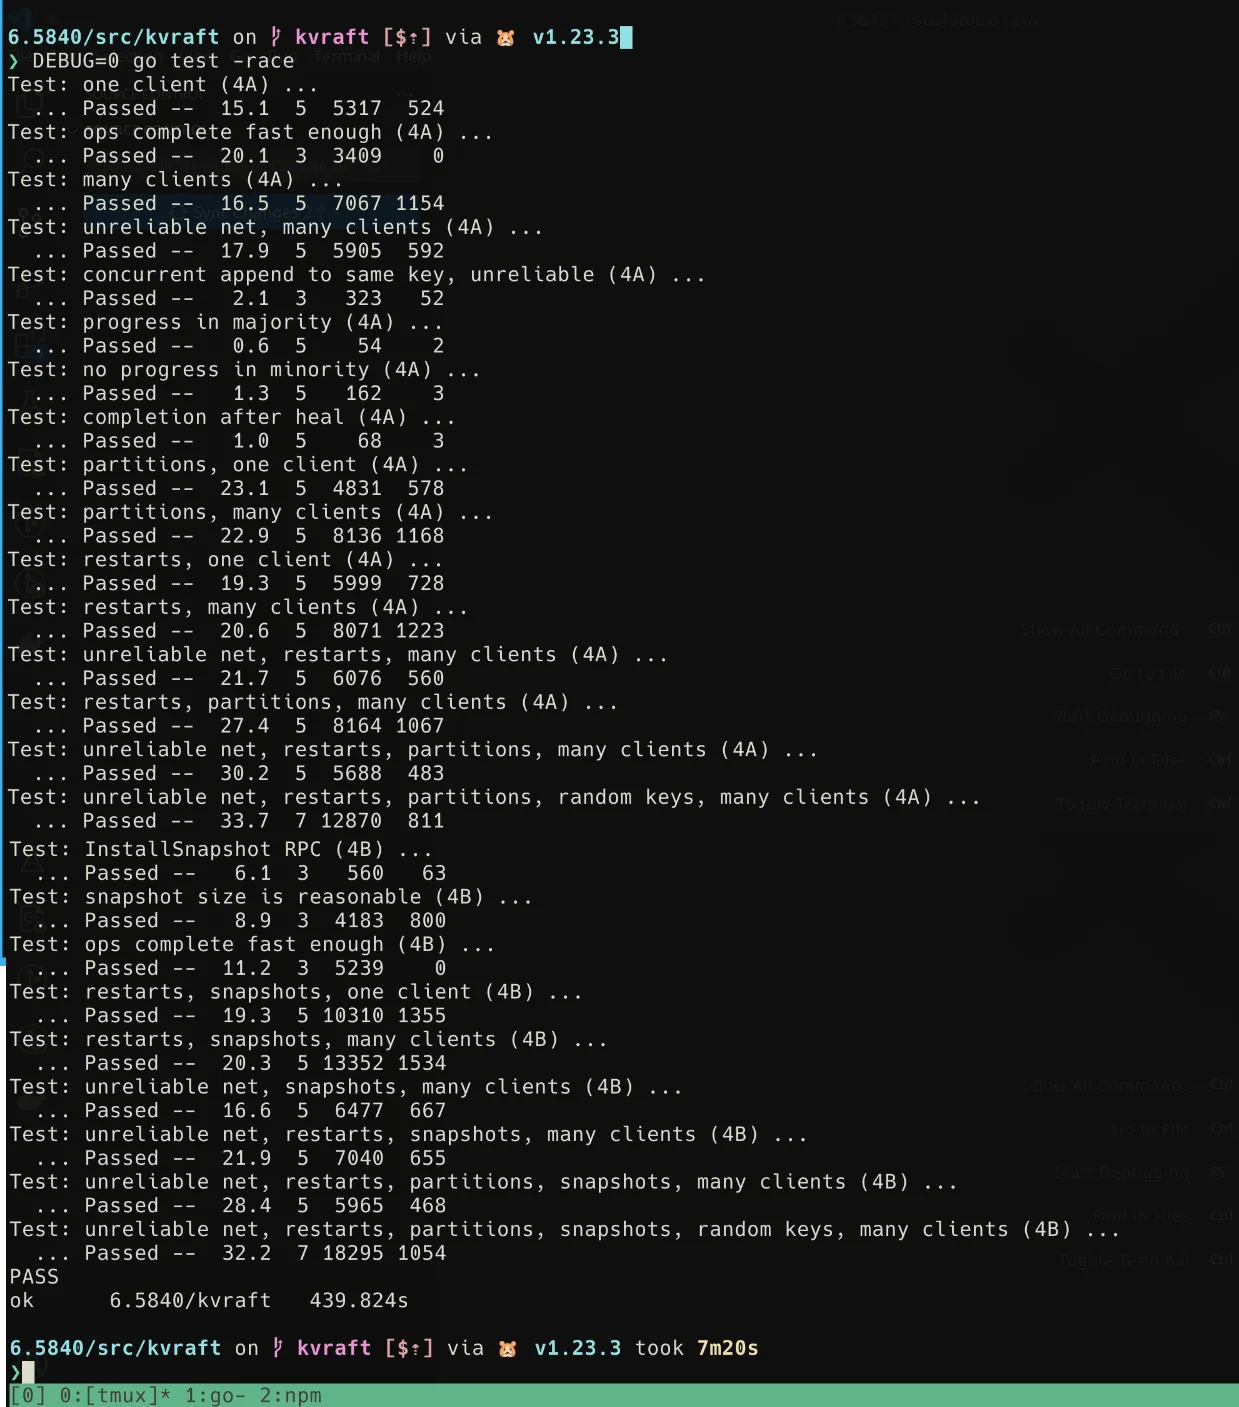Switch to tmux window 1:go

[x=215, y=1395]
